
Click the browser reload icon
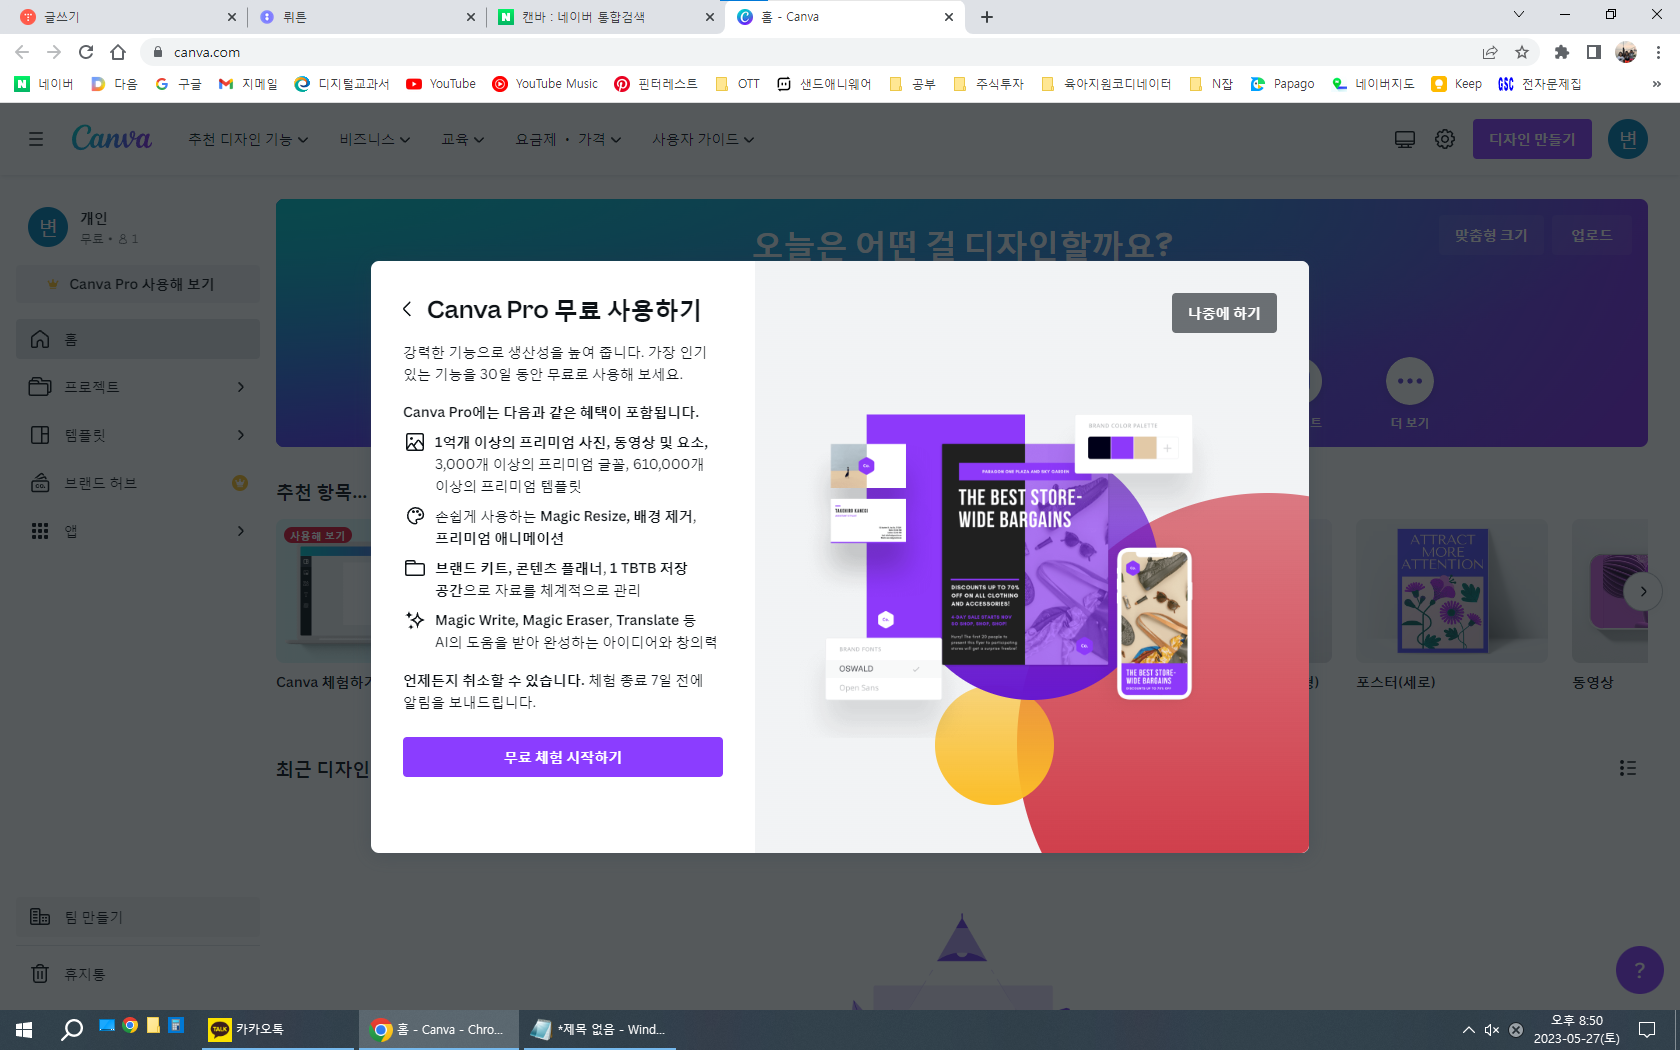86,52
